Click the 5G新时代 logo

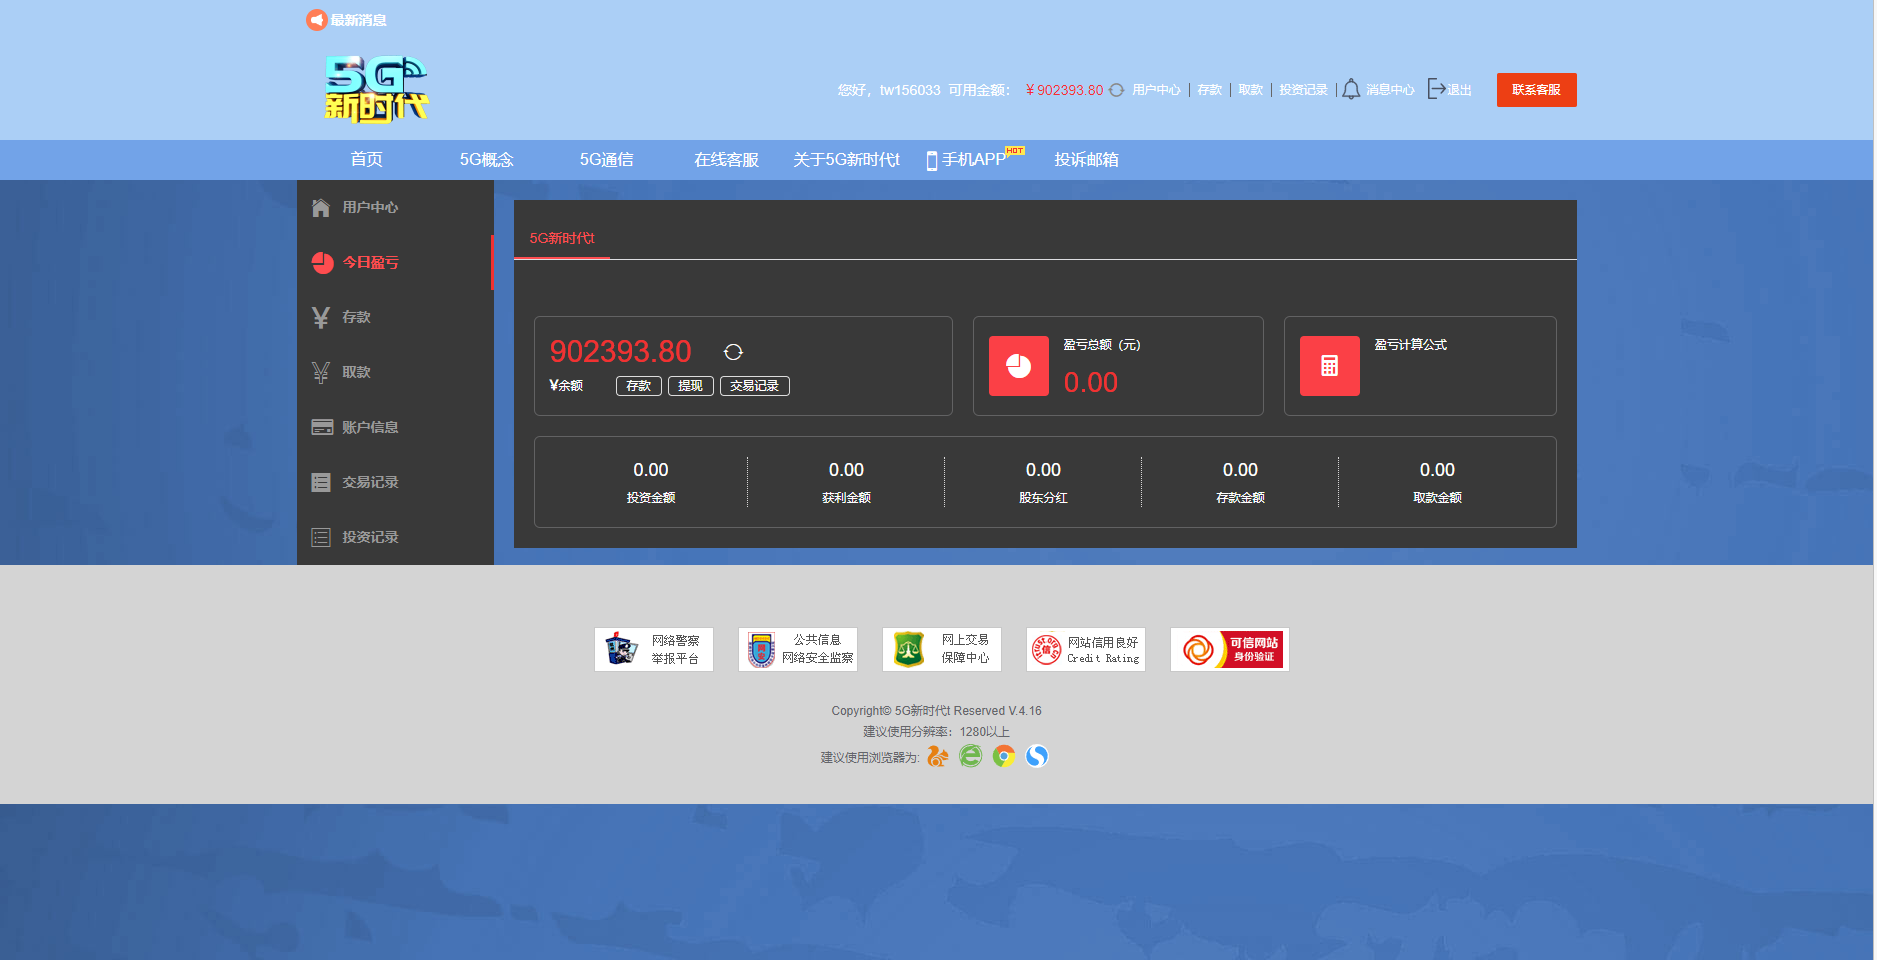[x=376, y=89]
